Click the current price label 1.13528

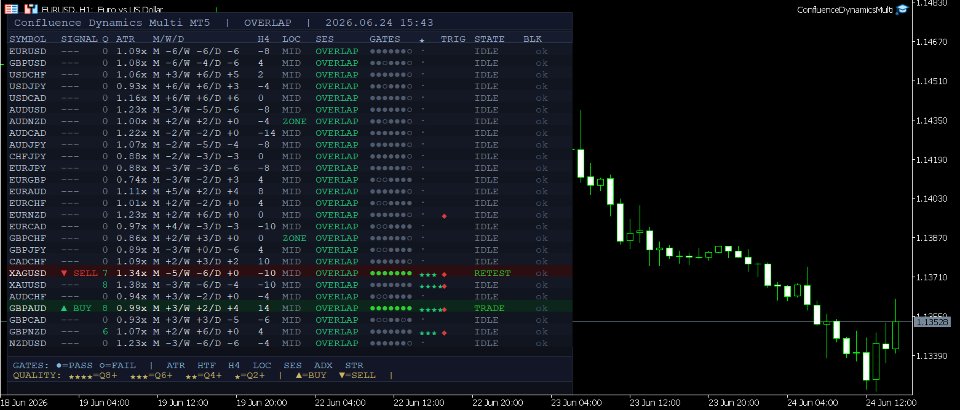(x=931, y=321)
